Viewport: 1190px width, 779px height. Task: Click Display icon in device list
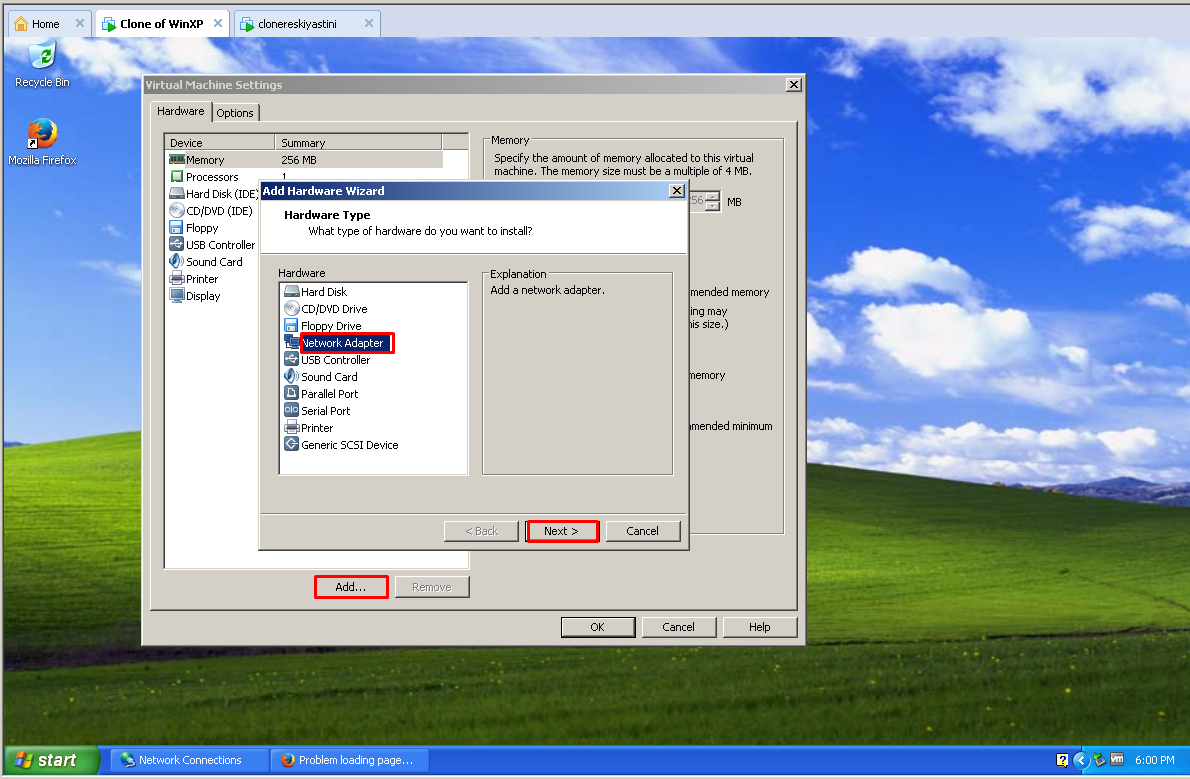[177, 295]
